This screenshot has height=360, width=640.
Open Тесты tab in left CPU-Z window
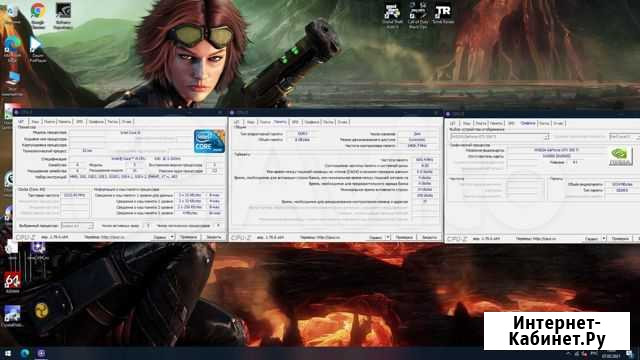coord(113,122)
